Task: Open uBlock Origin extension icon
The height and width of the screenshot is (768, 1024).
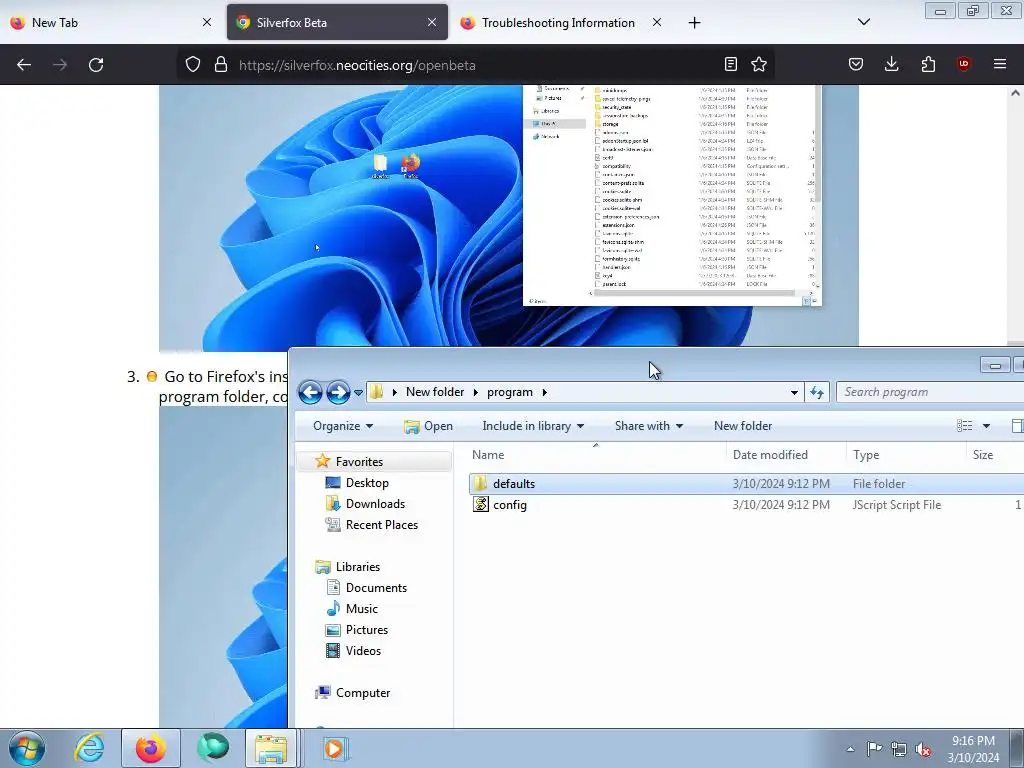Action: click(x=963, y=64)
